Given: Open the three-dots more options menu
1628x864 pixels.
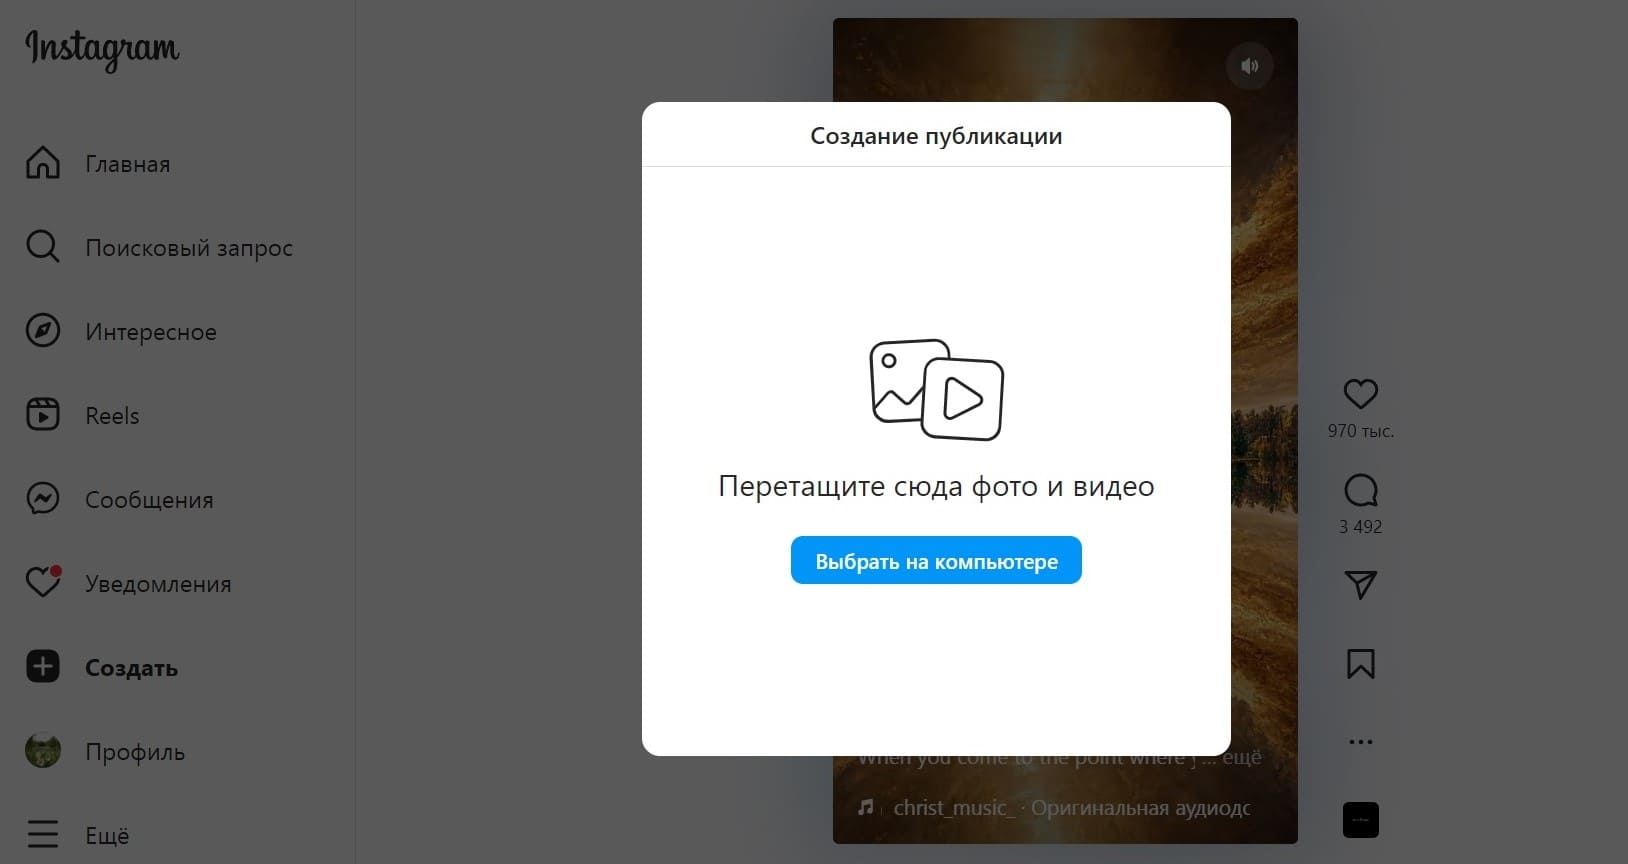Looking at the screenshot, I should click(1360, 742).
